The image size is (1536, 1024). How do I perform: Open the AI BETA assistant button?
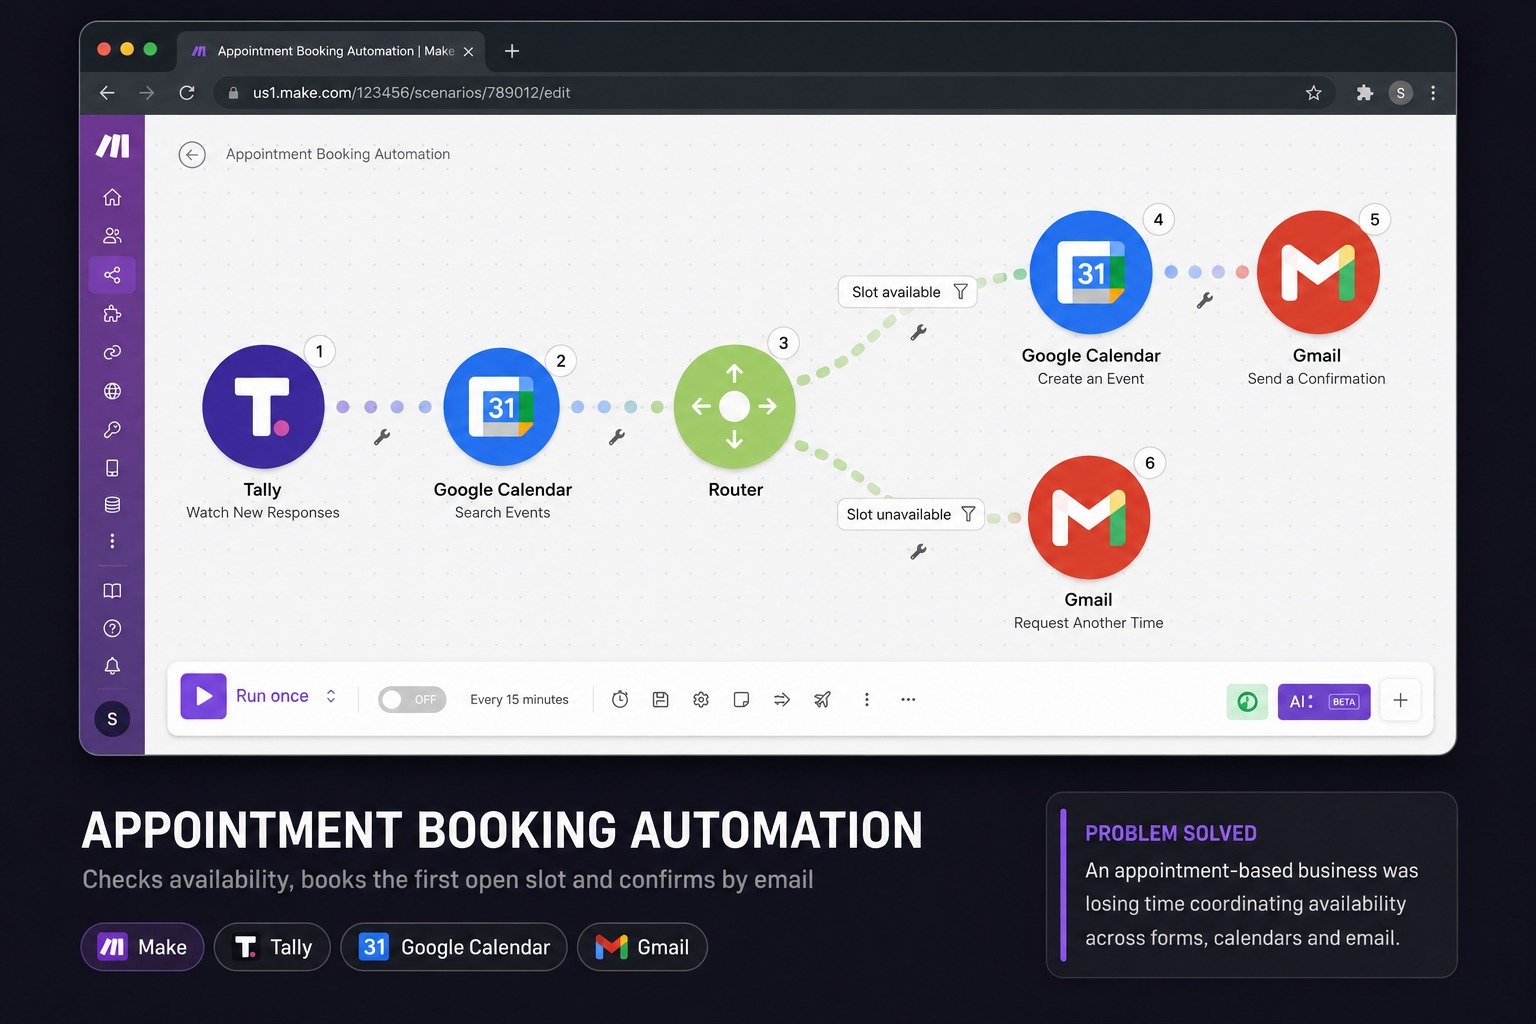[1324, 701]
